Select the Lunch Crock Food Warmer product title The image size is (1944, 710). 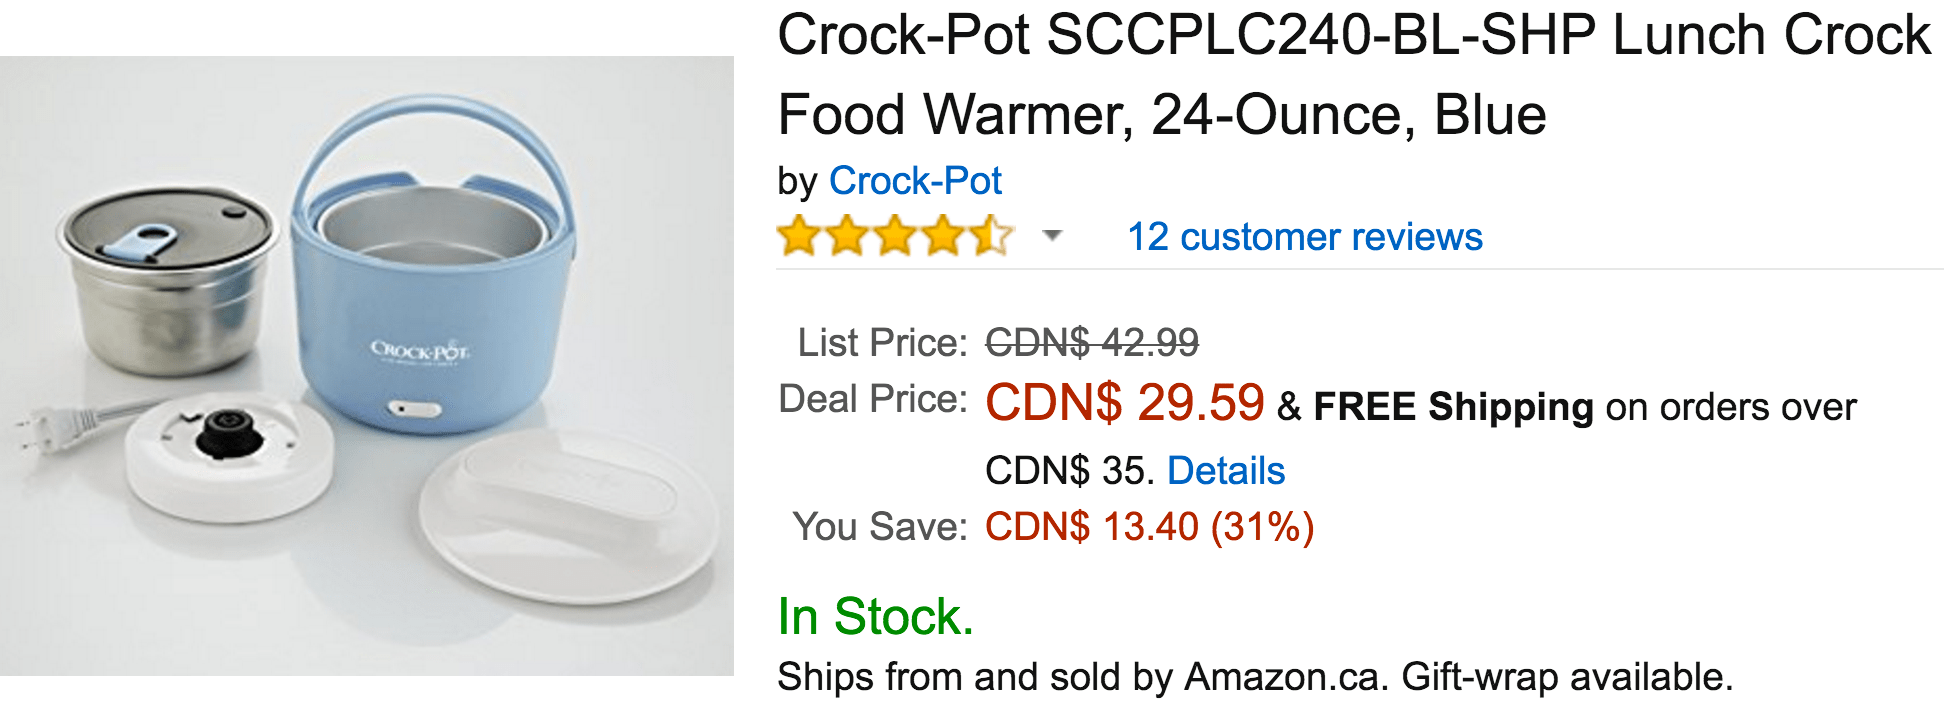click(x=1354, y=75)
